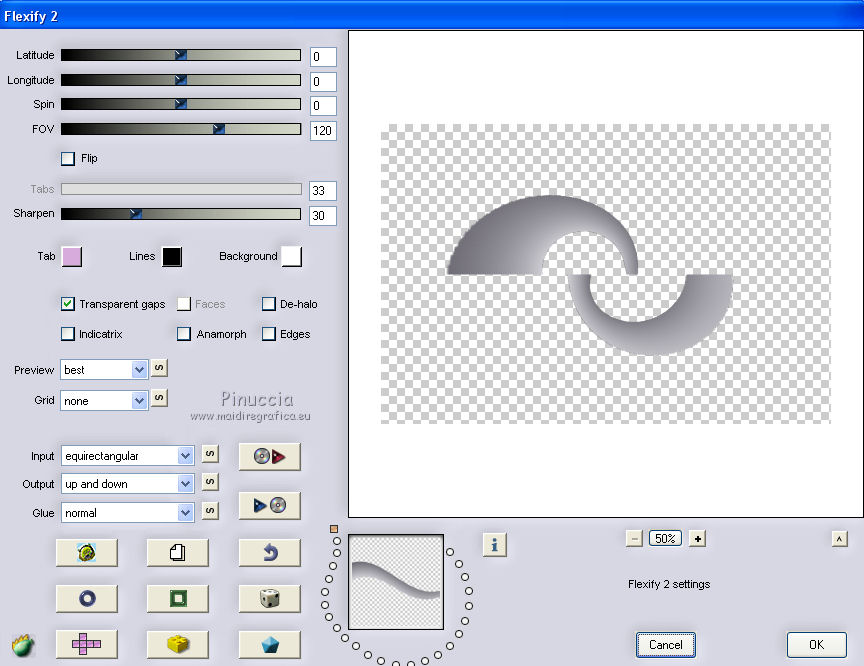Click the Spin slider handle
Viewport: 864px width, 666px height.
click(180, 104)
